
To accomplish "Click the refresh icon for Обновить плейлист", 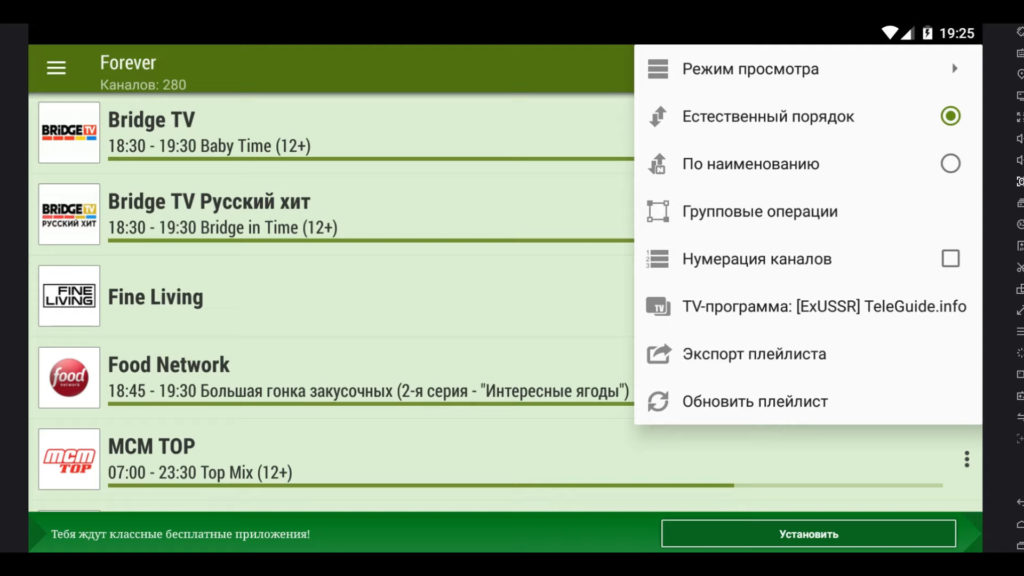I will 658,400.
